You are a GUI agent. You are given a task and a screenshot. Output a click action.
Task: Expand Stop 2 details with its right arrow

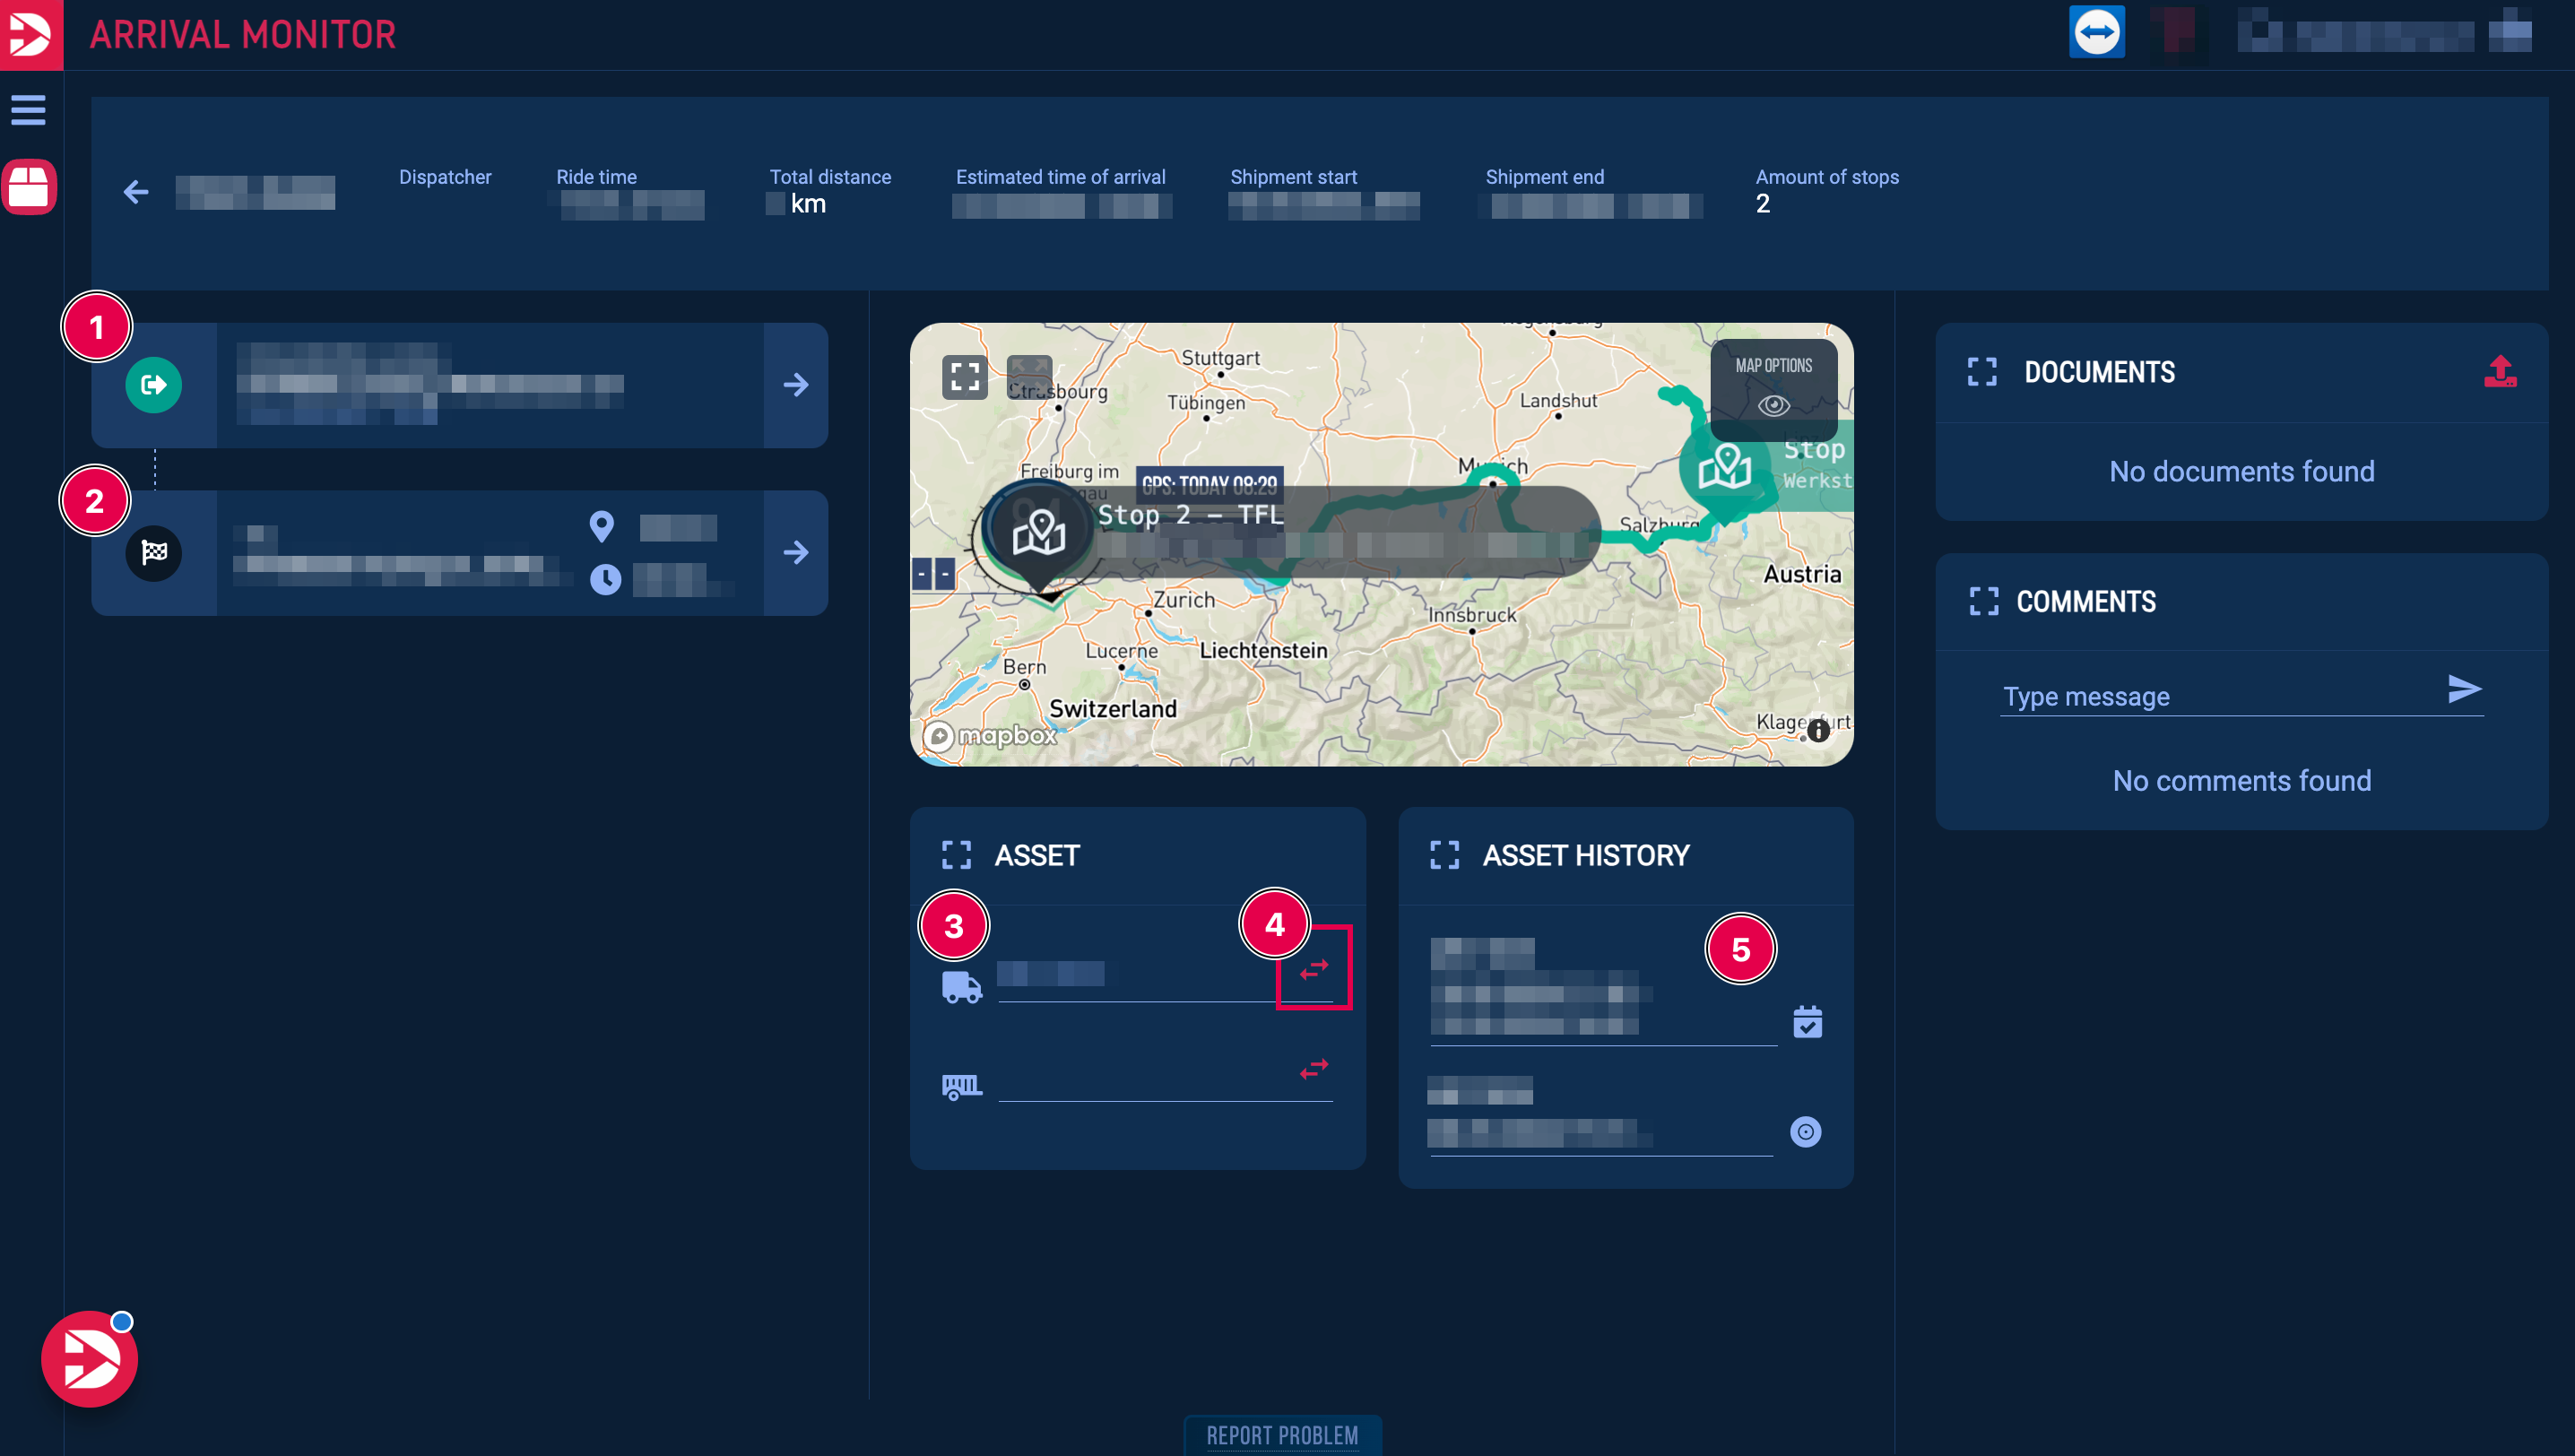(x=795, y=553)
